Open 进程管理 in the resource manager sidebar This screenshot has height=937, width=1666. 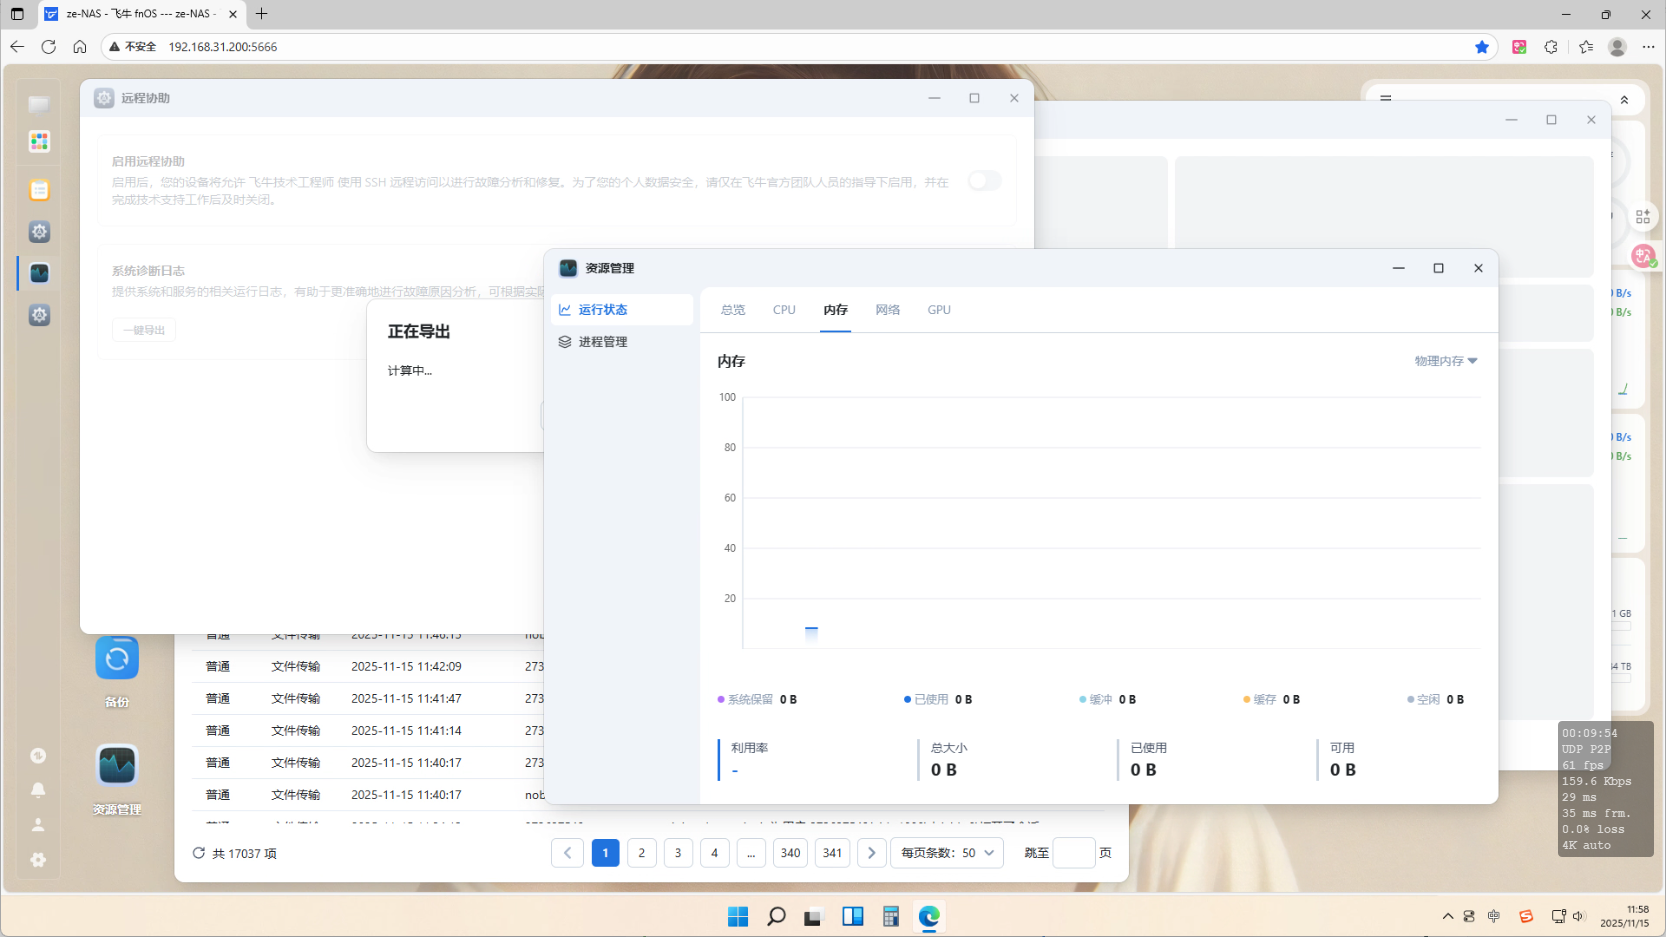coord(603,341)
